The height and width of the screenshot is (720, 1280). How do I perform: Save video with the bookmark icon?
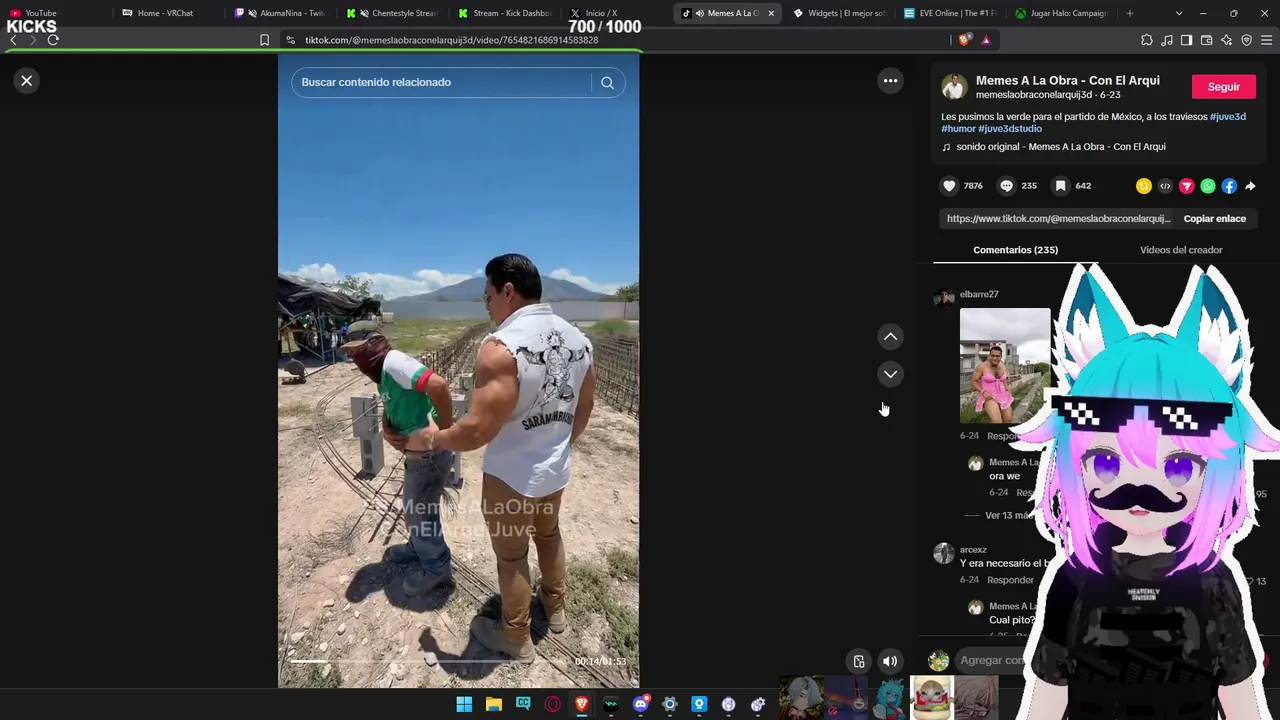point(1060,186)
